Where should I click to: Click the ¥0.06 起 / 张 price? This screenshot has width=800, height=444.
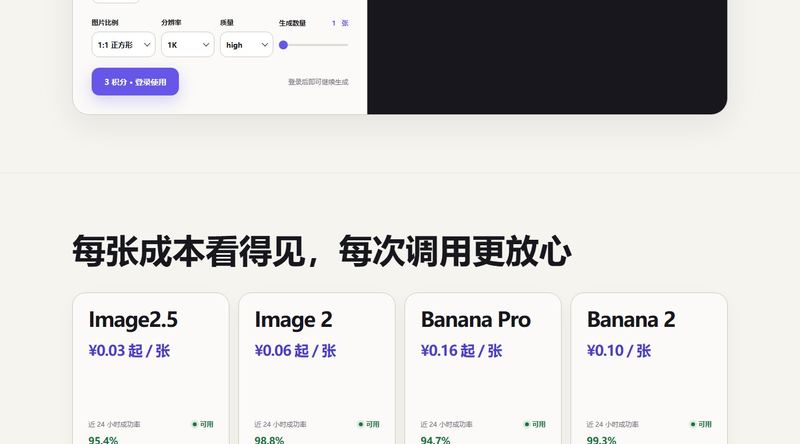[295, 351]
